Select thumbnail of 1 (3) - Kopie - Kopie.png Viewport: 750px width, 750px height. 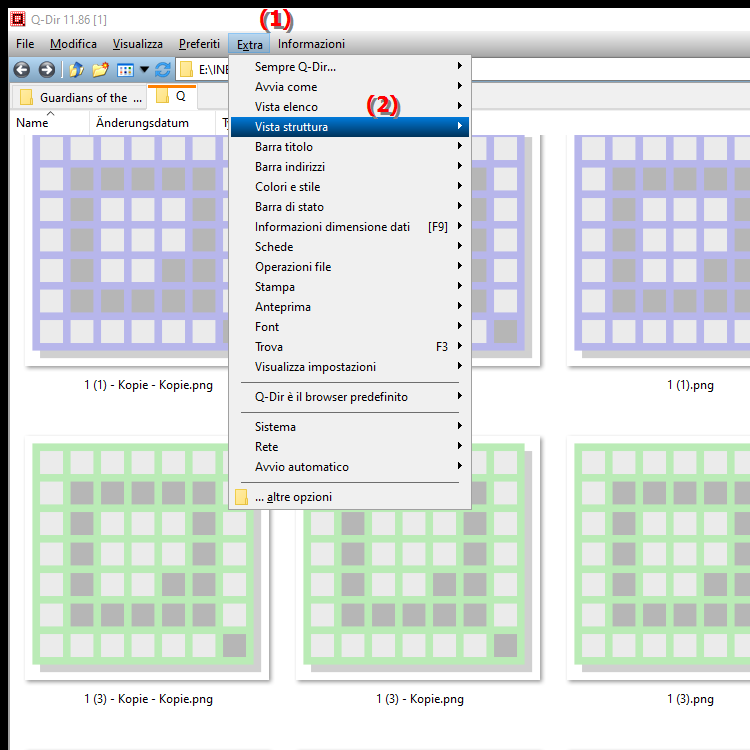click(x=147, y=558)
